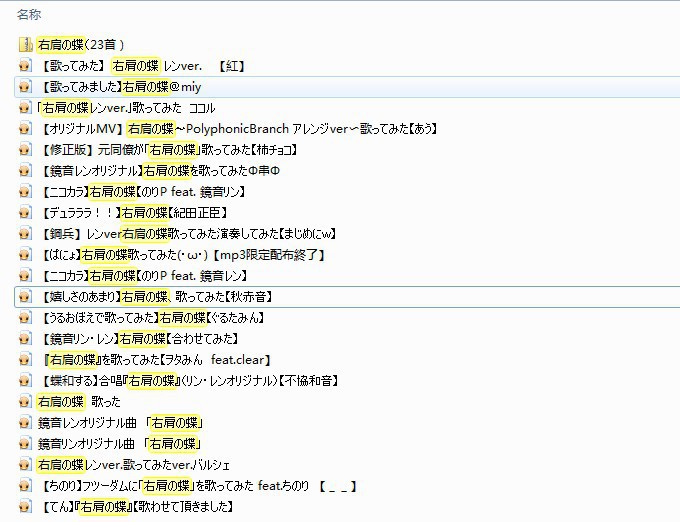Screen dimensions: 680x522
Task: Select 【ニコカラ】右肩の蝶【のりP feat. 鏡音レン】 file name
Action: click(x=145, y=276)
